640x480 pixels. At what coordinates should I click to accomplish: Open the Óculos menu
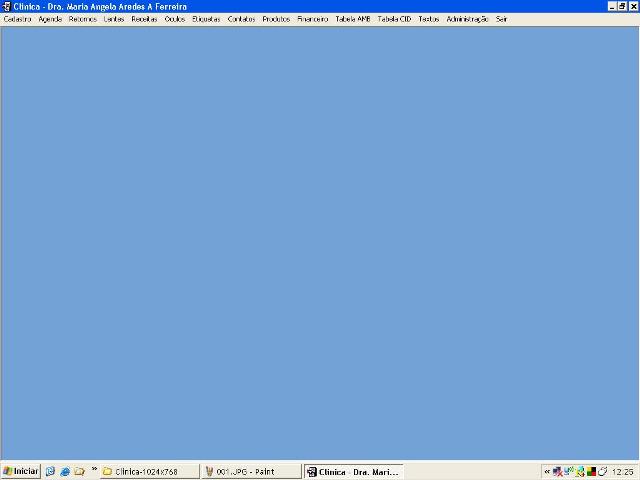(x=175, y=19)
